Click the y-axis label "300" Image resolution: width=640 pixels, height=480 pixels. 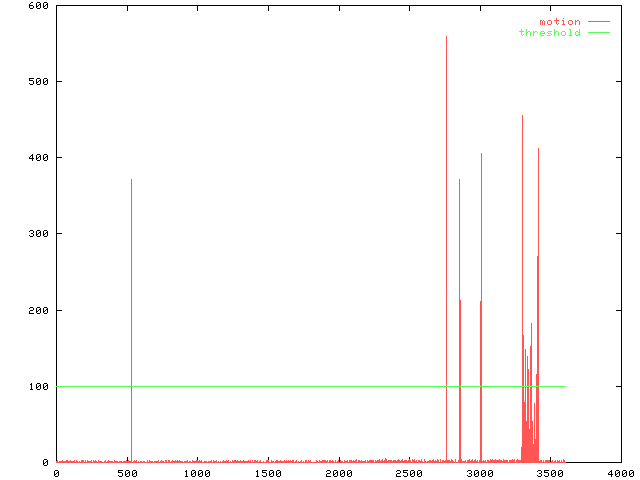point(38,234)
